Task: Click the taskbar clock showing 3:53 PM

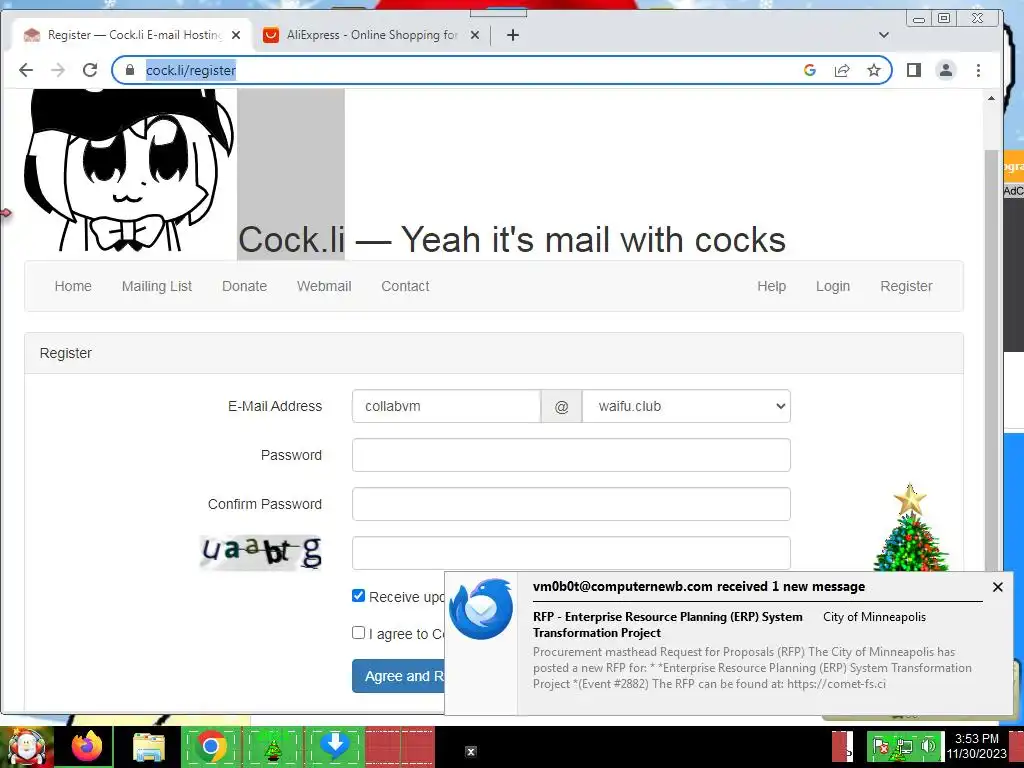Action: tap(976, 746)
